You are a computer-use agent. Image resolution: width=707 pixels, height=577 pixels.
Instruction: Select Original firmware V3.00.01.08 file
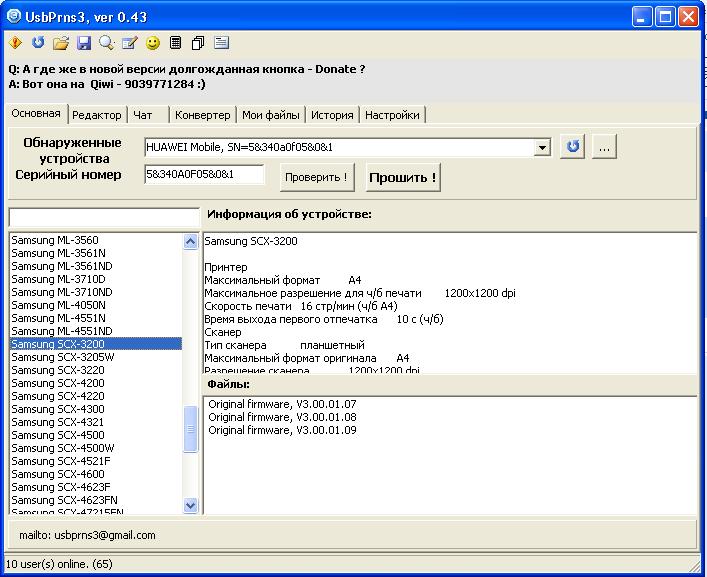tap(282, 417)
